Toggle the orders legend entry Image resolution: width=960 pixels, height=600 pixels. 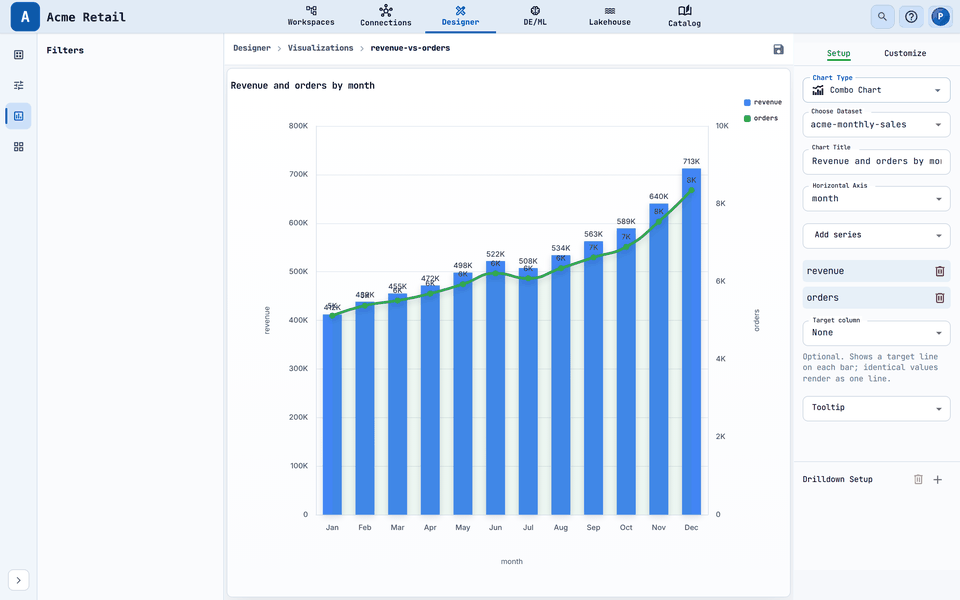point(761,118)
